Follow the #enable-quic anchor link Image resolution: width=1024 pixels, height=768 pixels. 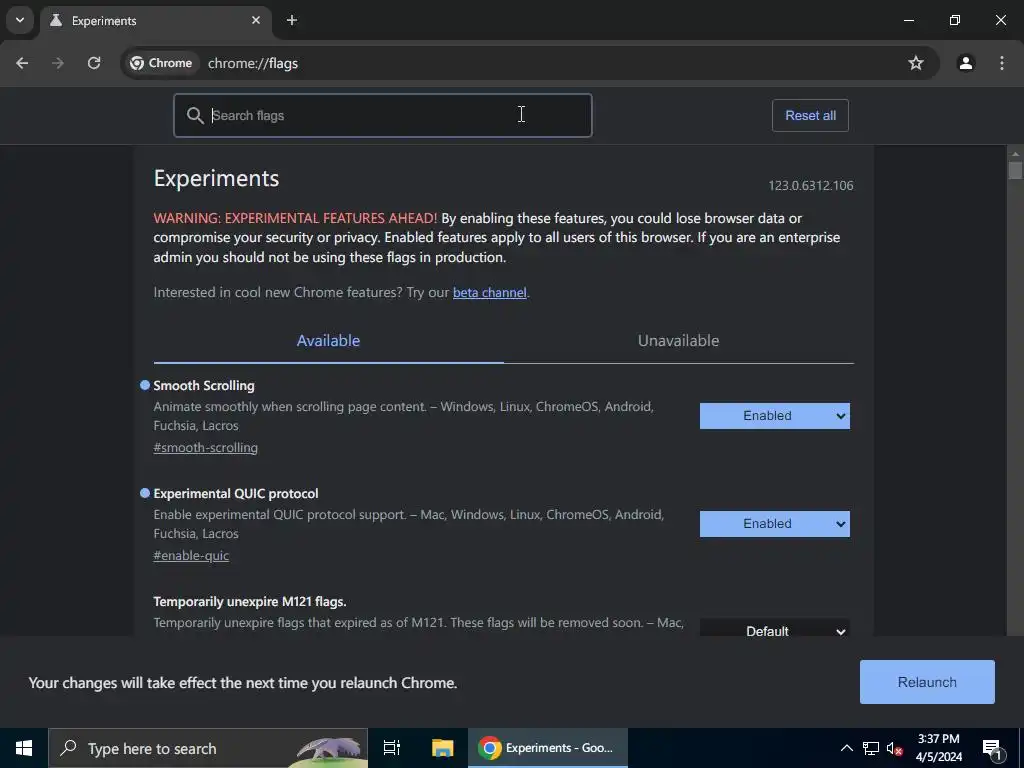[191, 556]
